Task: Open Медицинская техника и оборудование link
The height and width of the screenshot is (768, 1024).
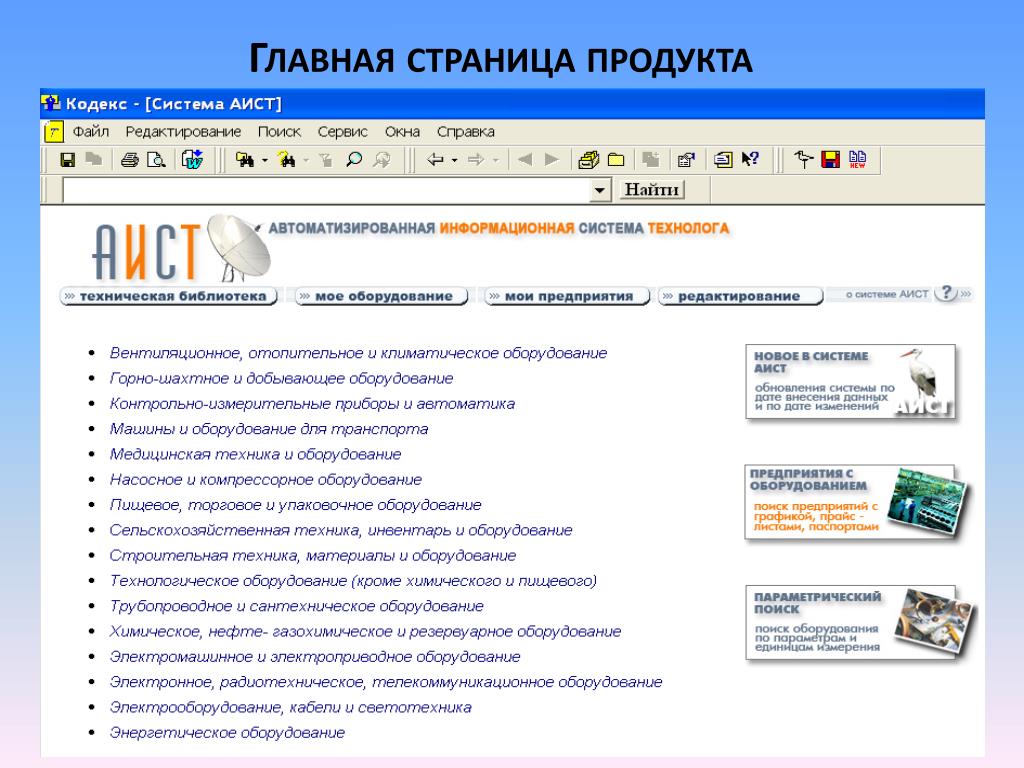Action: click(255, 455)
